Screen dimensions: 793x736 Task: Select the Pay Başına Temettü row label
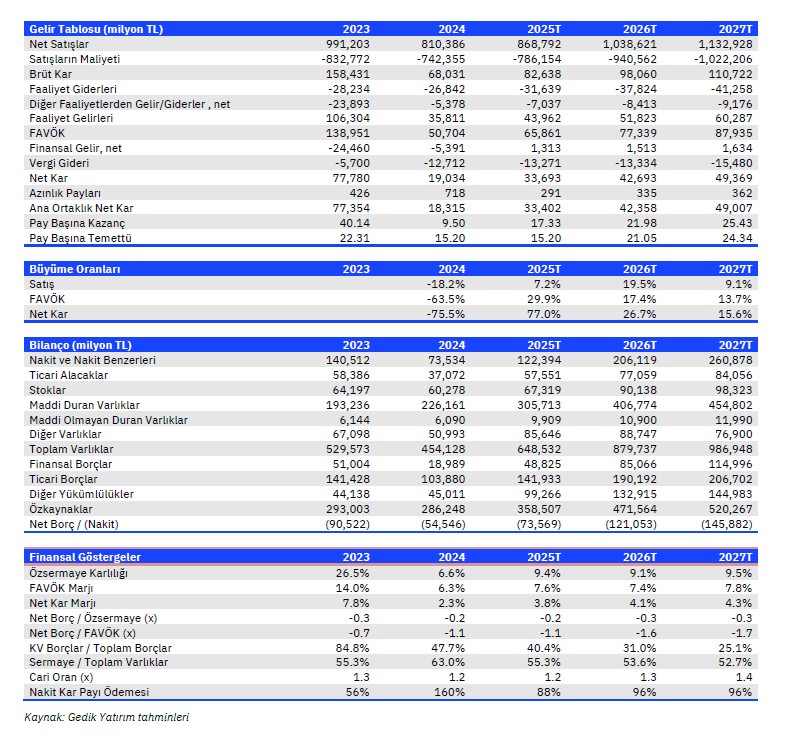coord(80,238)
